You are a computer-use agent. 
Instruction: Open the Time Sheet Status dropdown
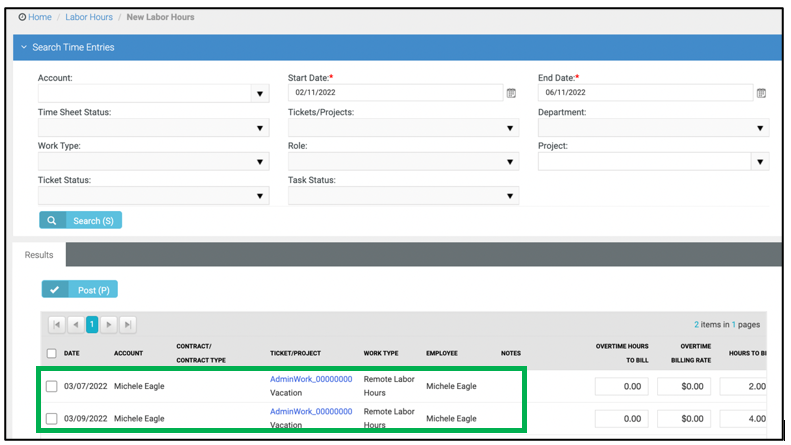(x=260, y=128)
